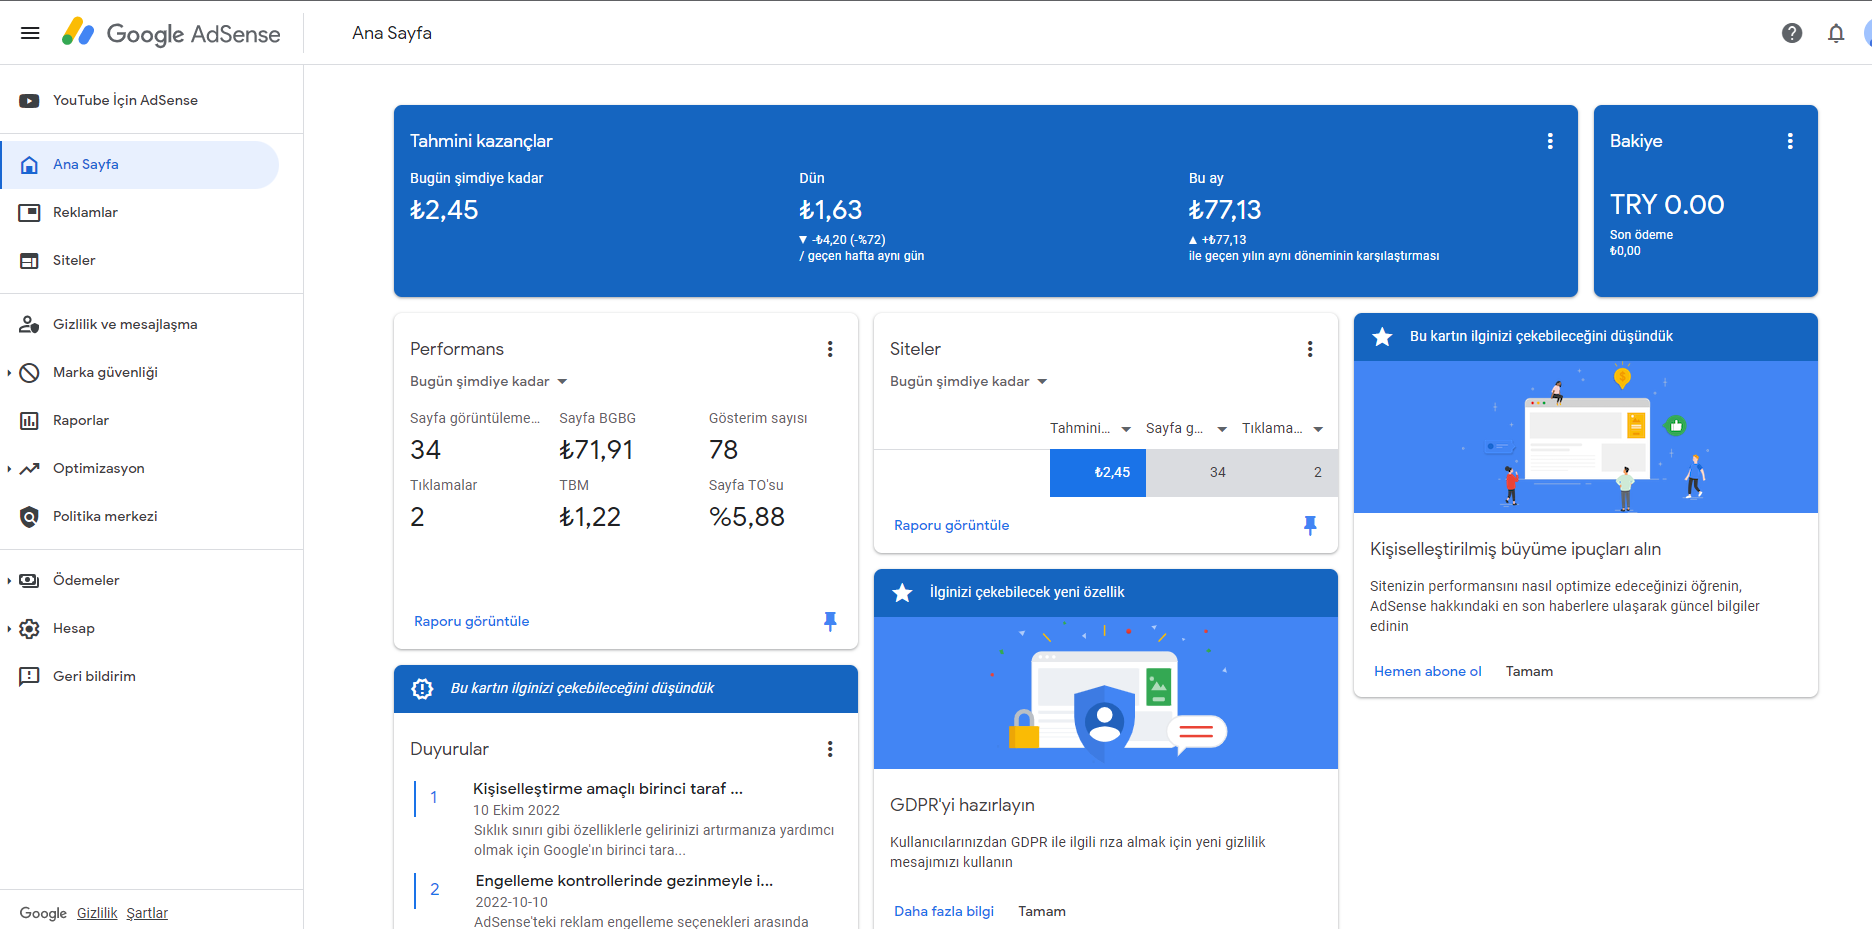Click Sayfa BGBG value ₺71,91

tap(597, 450)
